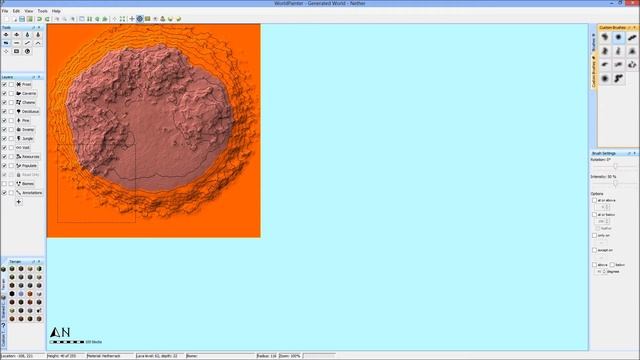Click 'Material: Netherrack' in the status bar
The width and height of the screenshot is (640, 360).
pyautogui.click(x=104, y=356)
